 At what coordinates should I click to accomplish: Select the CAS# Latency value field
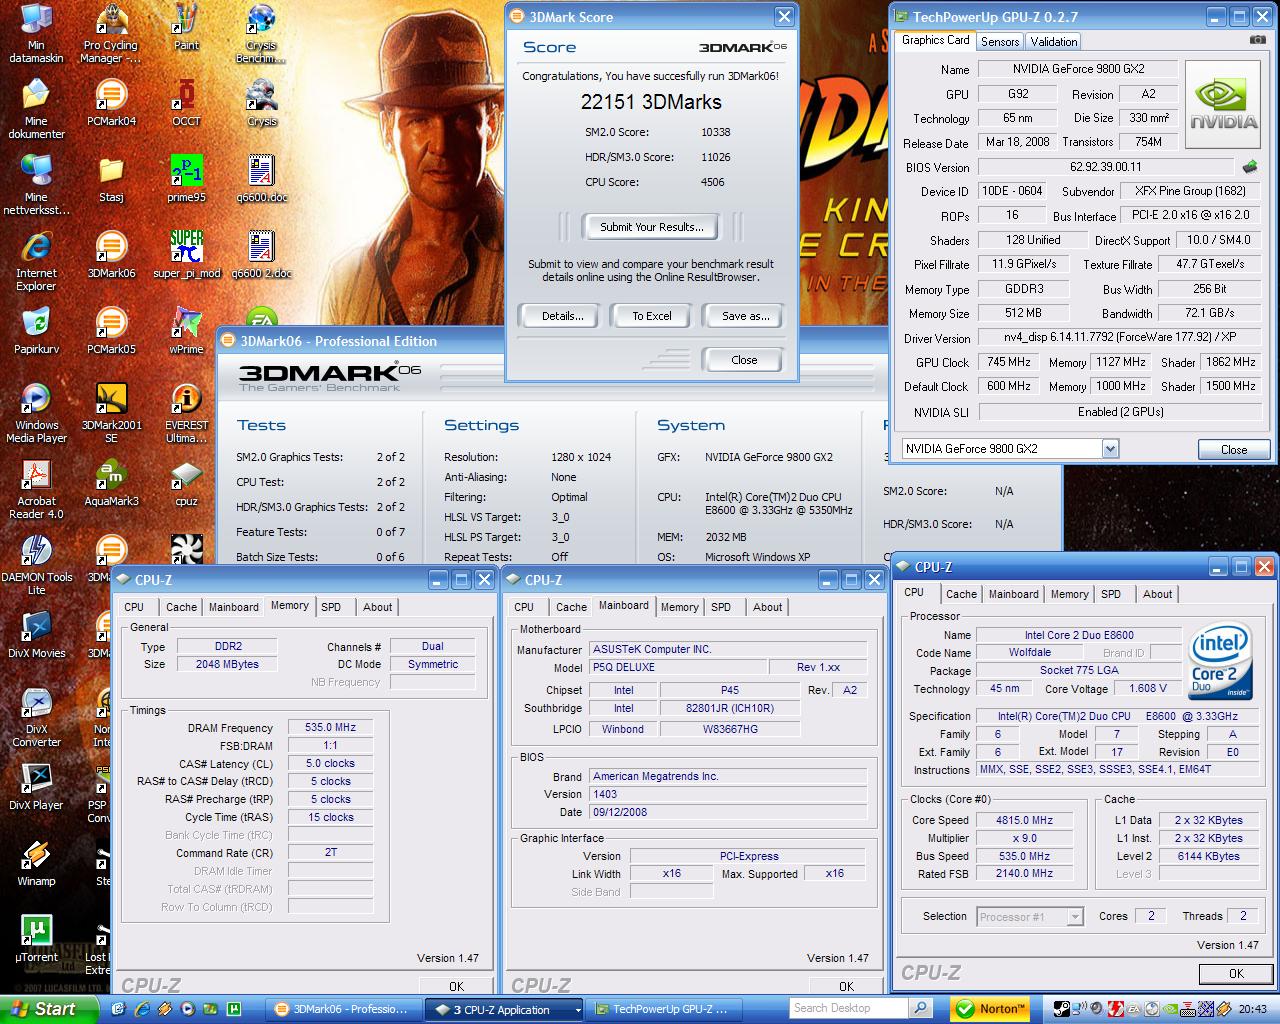pos(330,763)
